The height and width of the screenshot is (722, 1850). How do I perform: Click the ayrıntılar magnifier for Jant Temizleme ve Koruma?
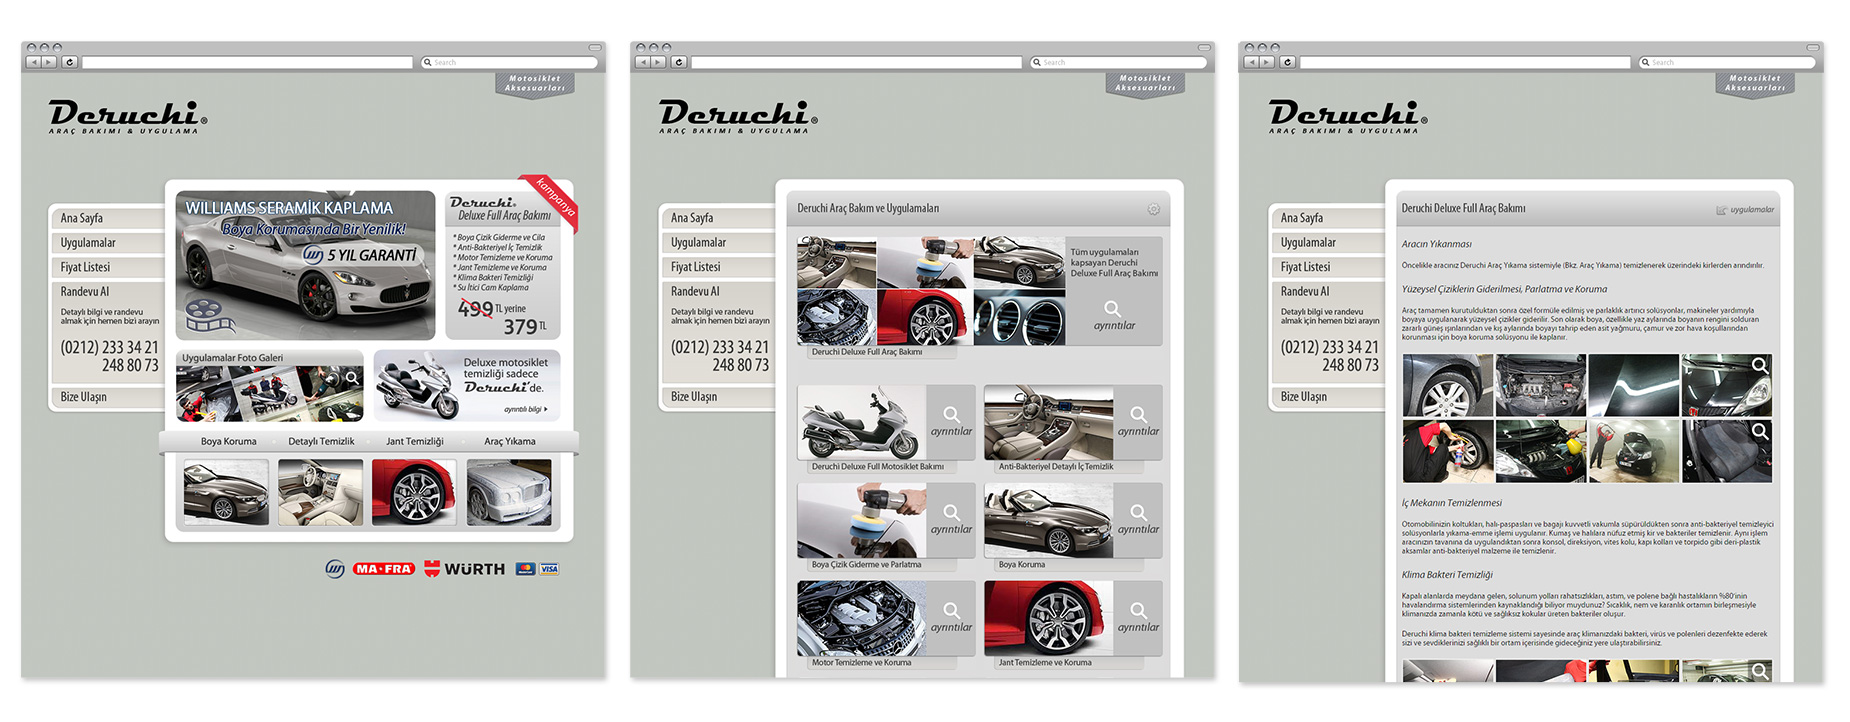click(x=1138, y=610)
